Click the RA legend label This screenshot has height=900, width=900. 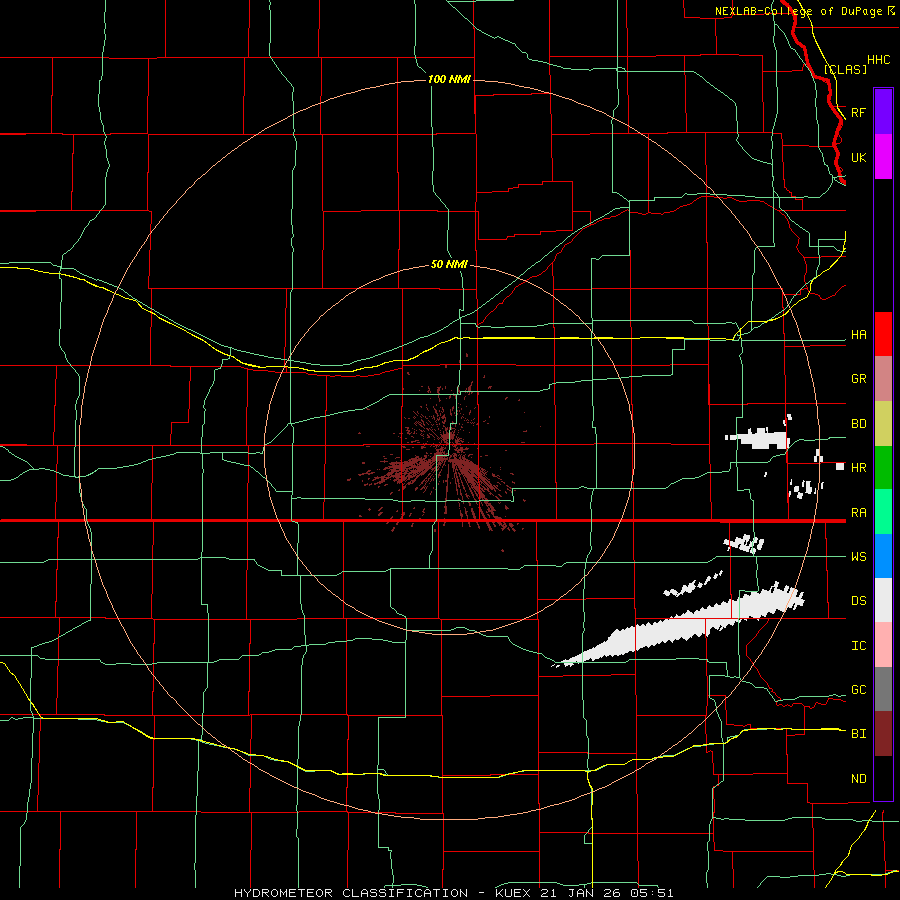pyautogui.click(x=859, y=513)
